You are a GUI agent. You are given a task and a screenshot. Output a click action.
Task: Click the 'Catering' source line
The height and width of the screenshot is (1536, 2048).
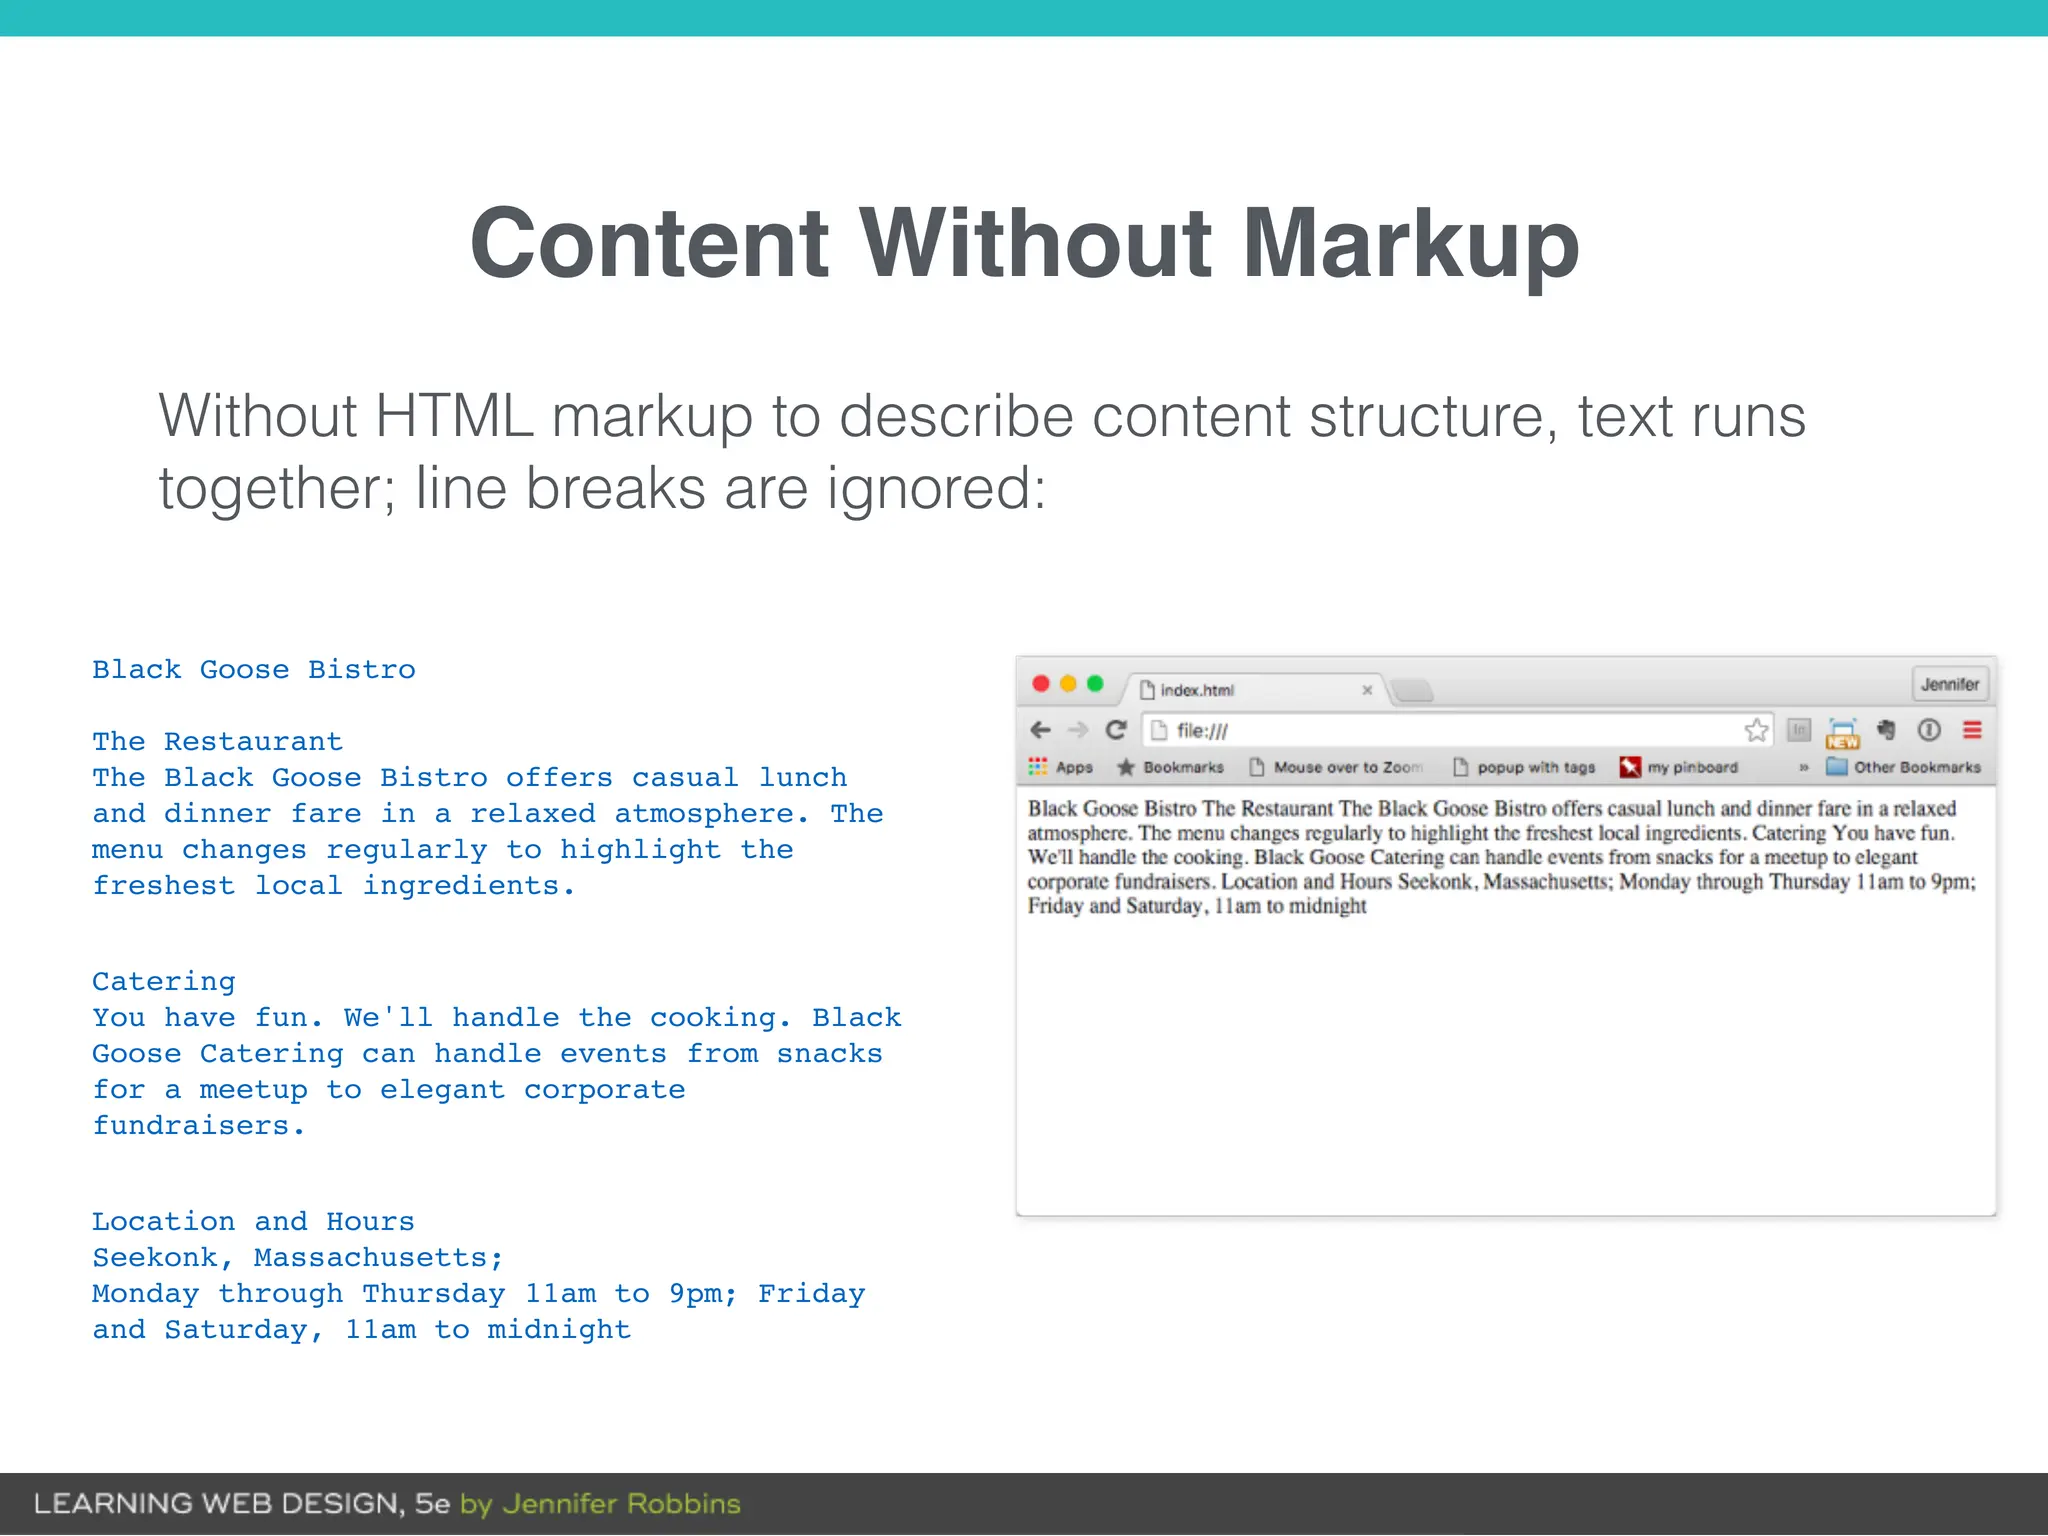(164, 982)
